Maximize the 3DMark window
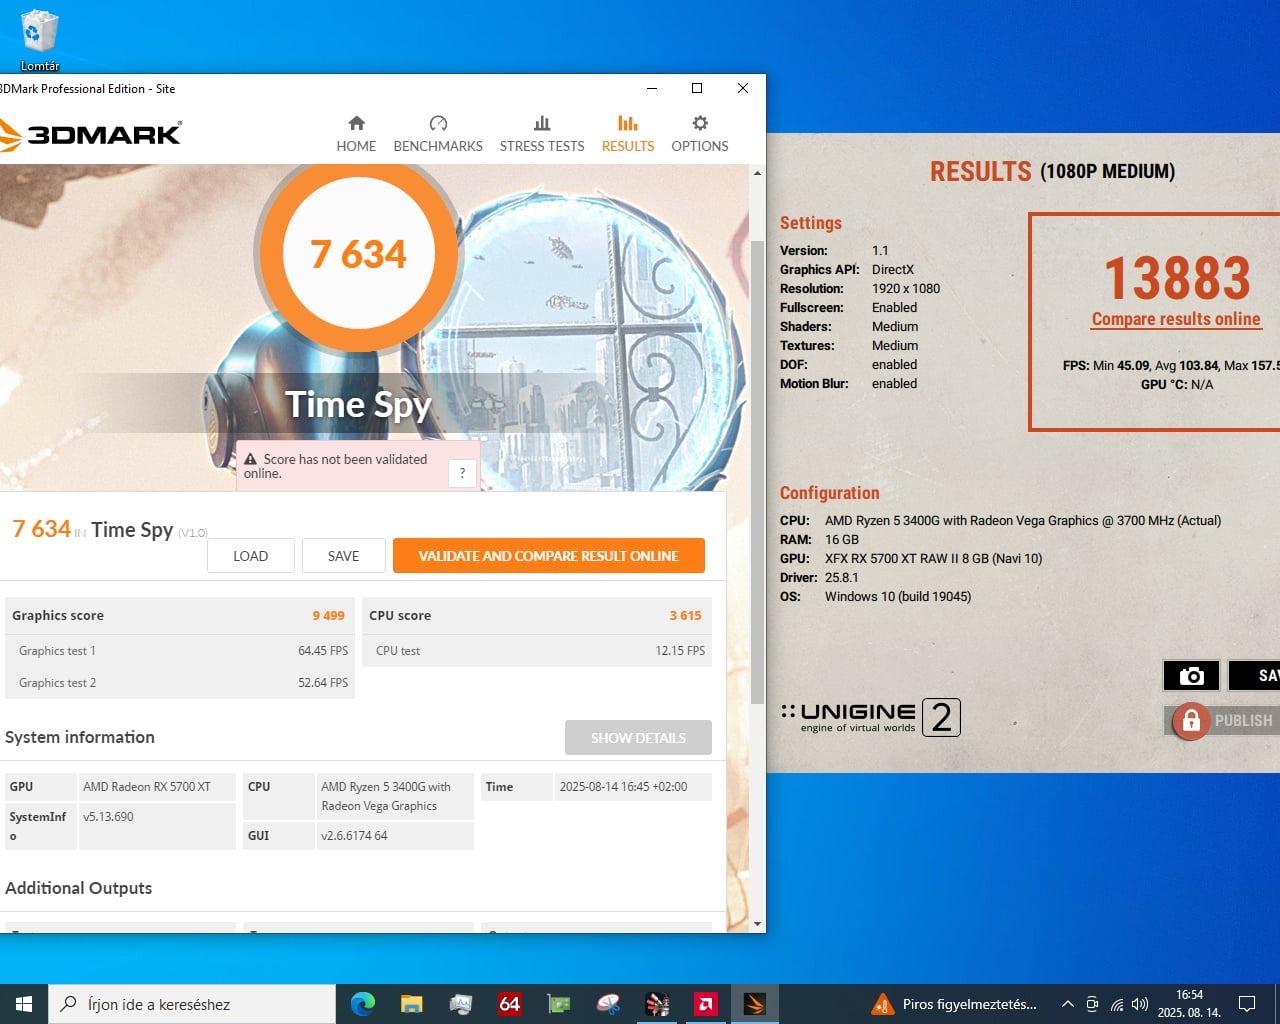This screenshot has height=1024, width=1280. [x=697, y=88]
